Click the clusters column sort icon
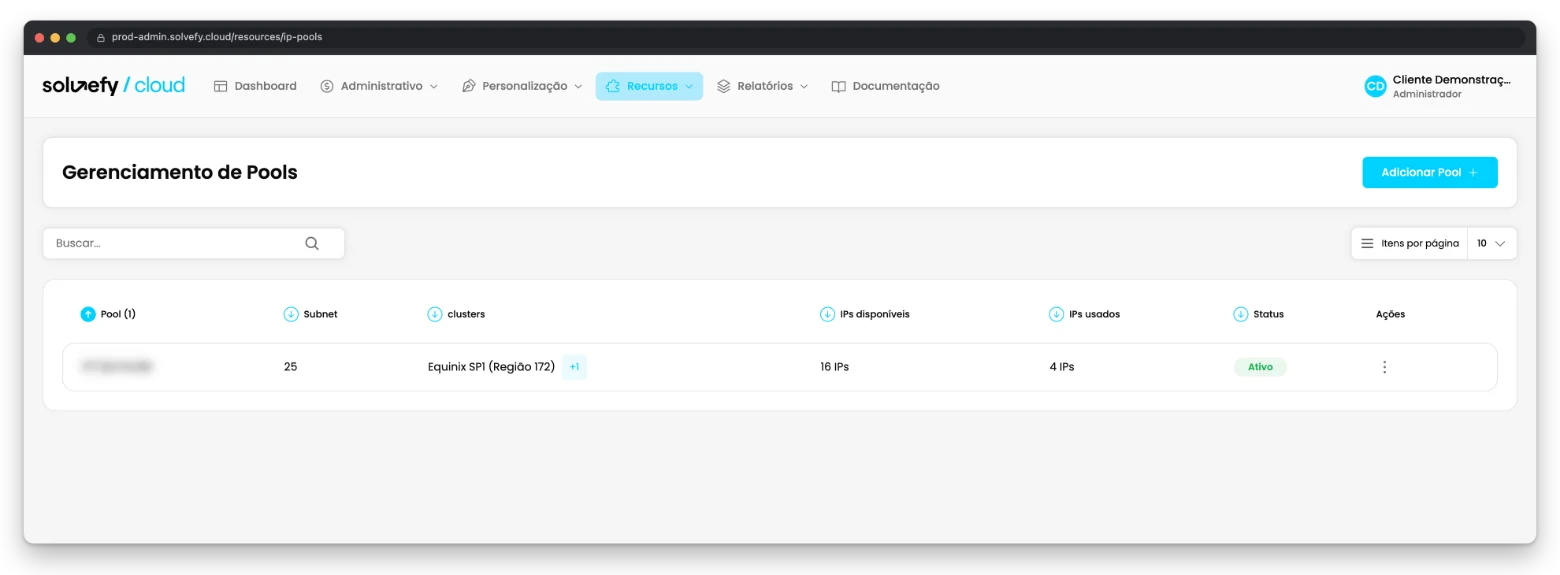Viewport: 1560px width, 575px height. click(435, 314)
